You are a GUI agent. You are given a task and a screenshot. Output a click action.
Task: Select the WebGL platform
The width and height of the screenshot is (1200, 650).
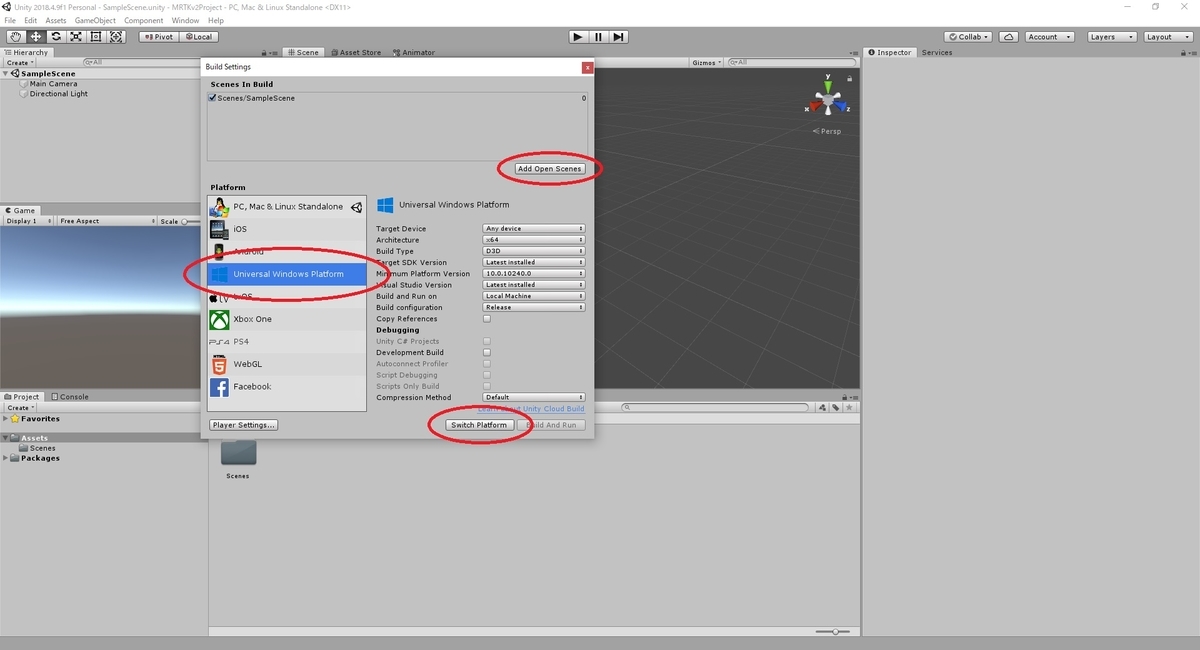pyautogui.click(x=287, y=364)
